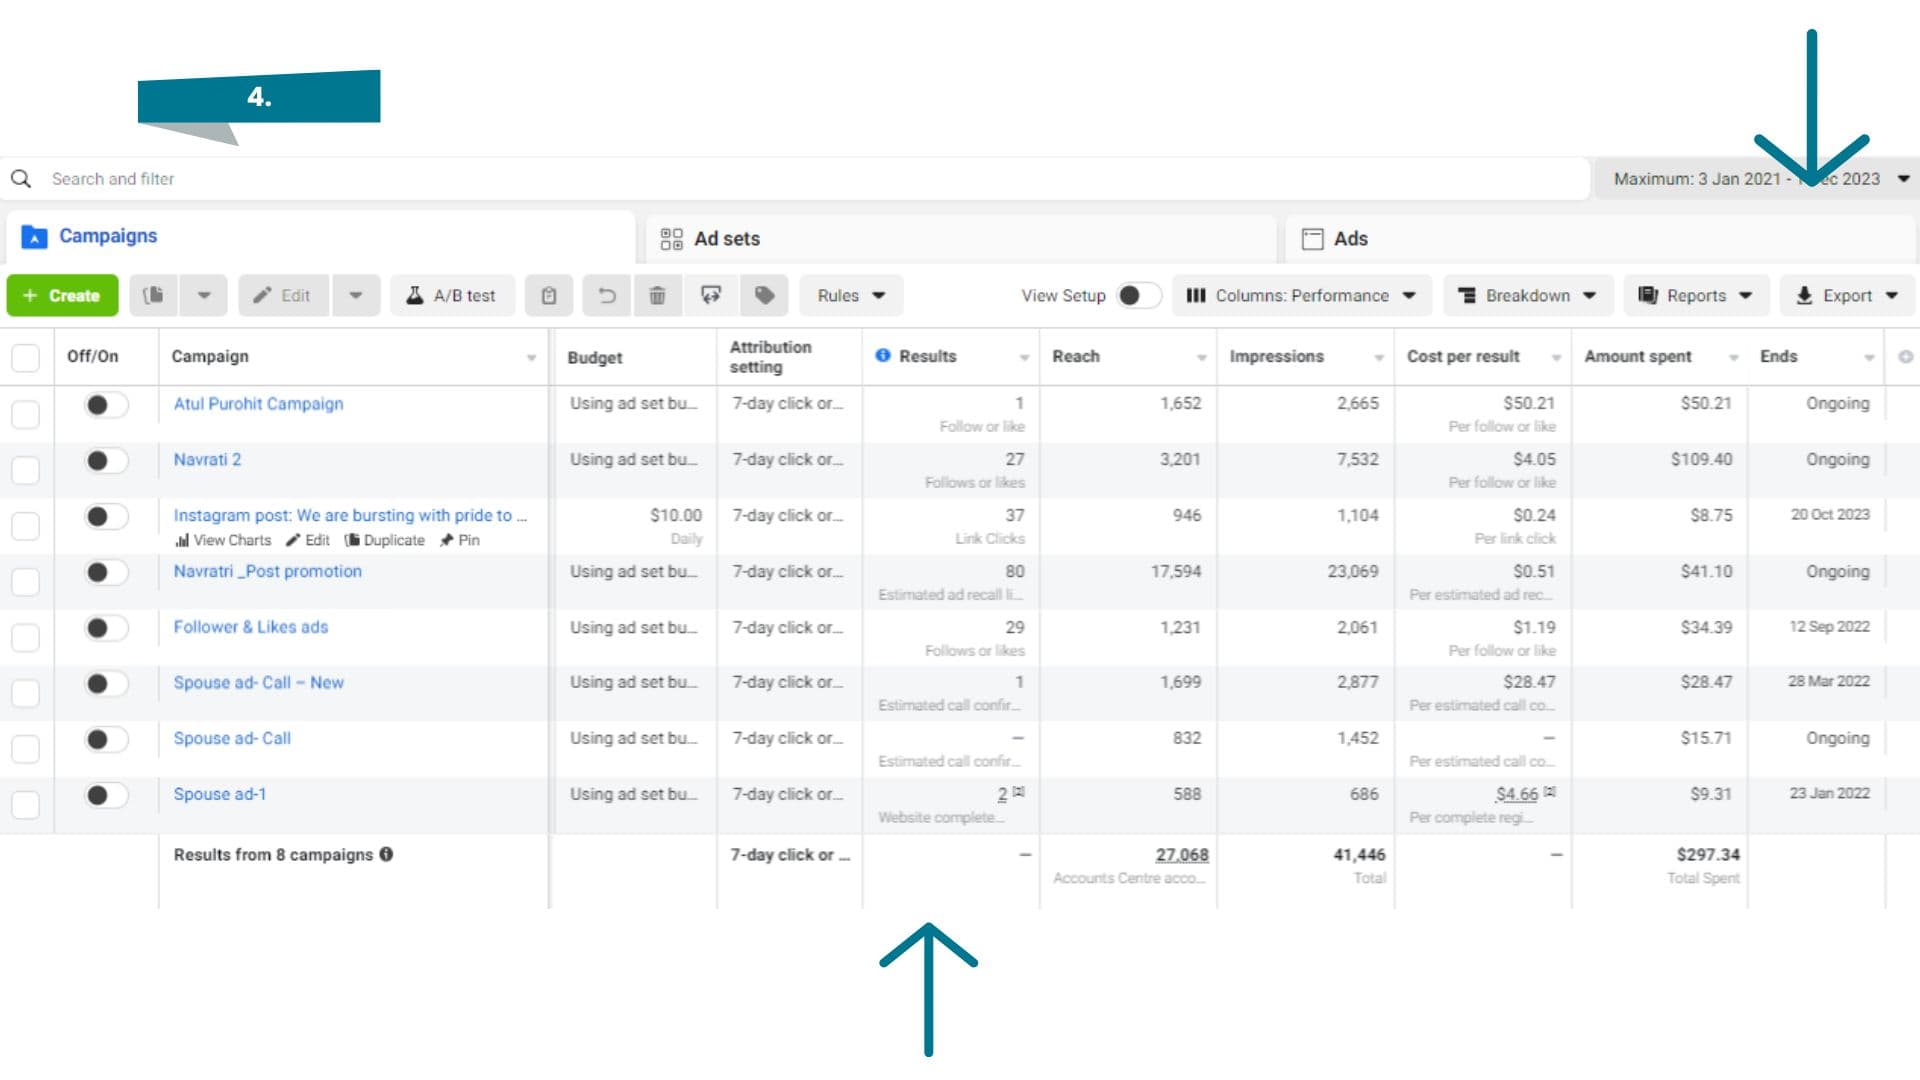Click the duplicate campaign icon
Screen dimensions: 1920x1080
(153, 295)
